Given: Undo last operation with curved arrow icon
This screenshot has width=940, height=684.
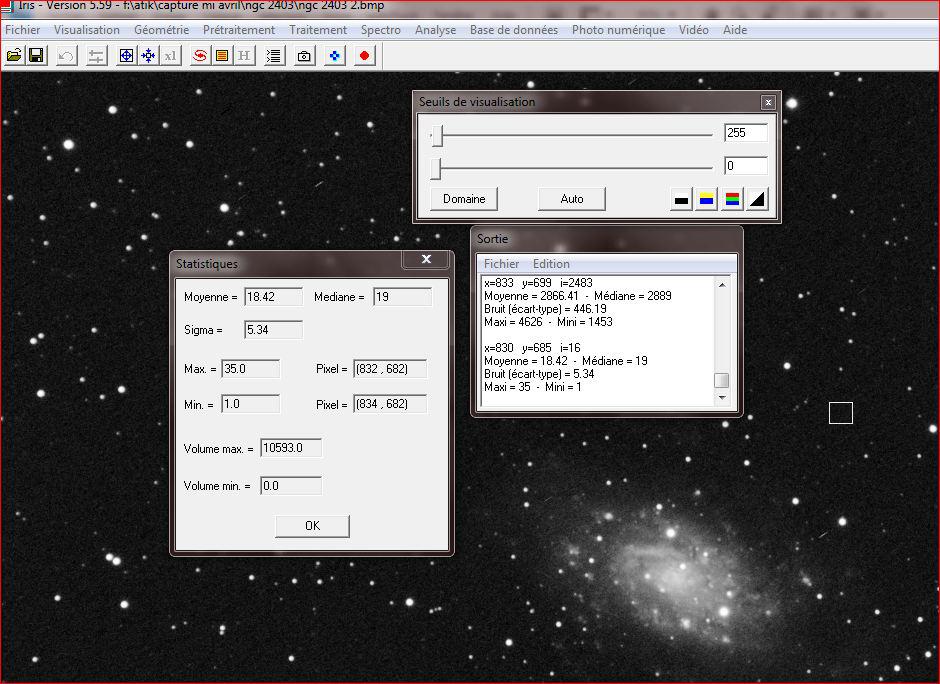Looking at the screenshot, I should click(66, 56).
